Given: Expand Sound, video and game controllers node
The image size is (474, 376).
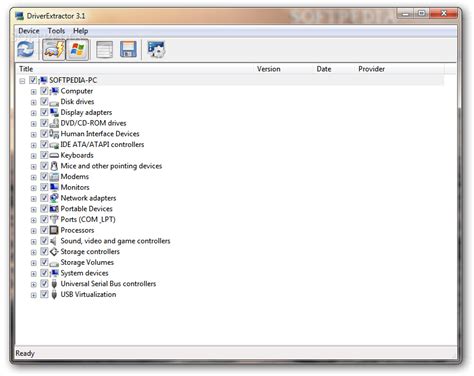Looking at the screenshot, I should (33, 241).
